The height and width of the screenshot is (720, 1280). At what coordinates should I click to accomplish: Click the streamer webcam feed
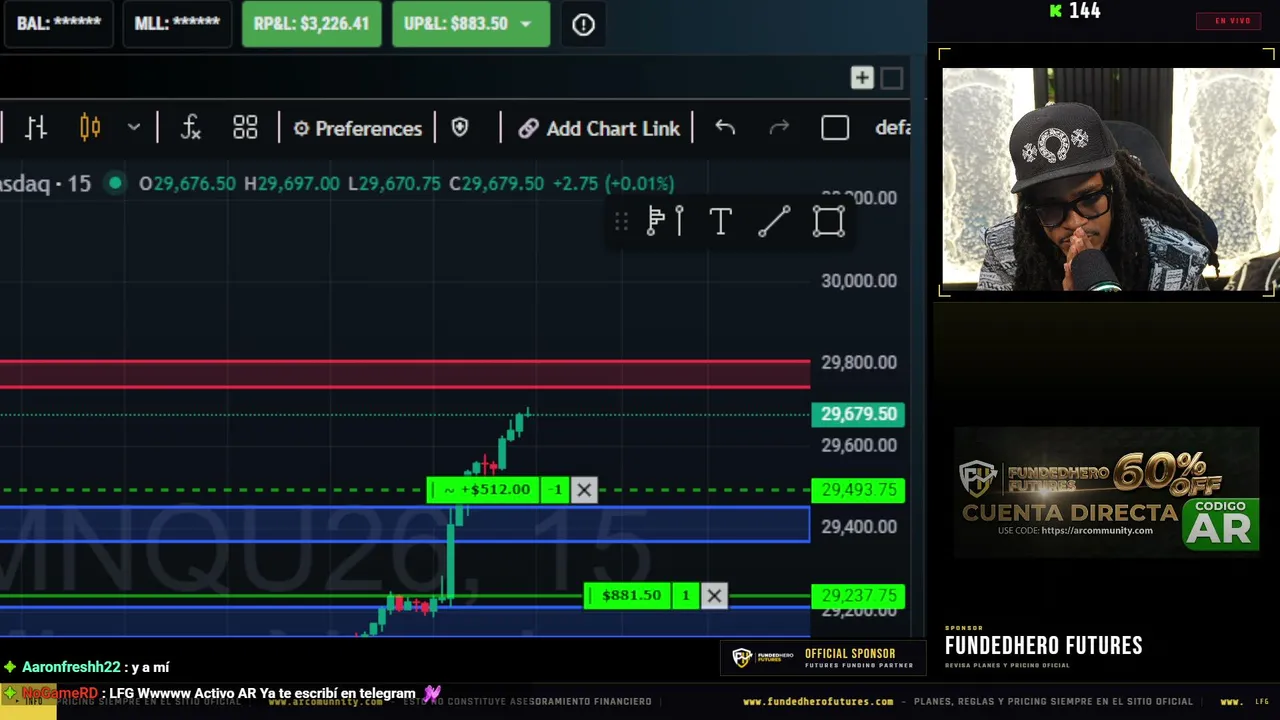coord(1107,180)
